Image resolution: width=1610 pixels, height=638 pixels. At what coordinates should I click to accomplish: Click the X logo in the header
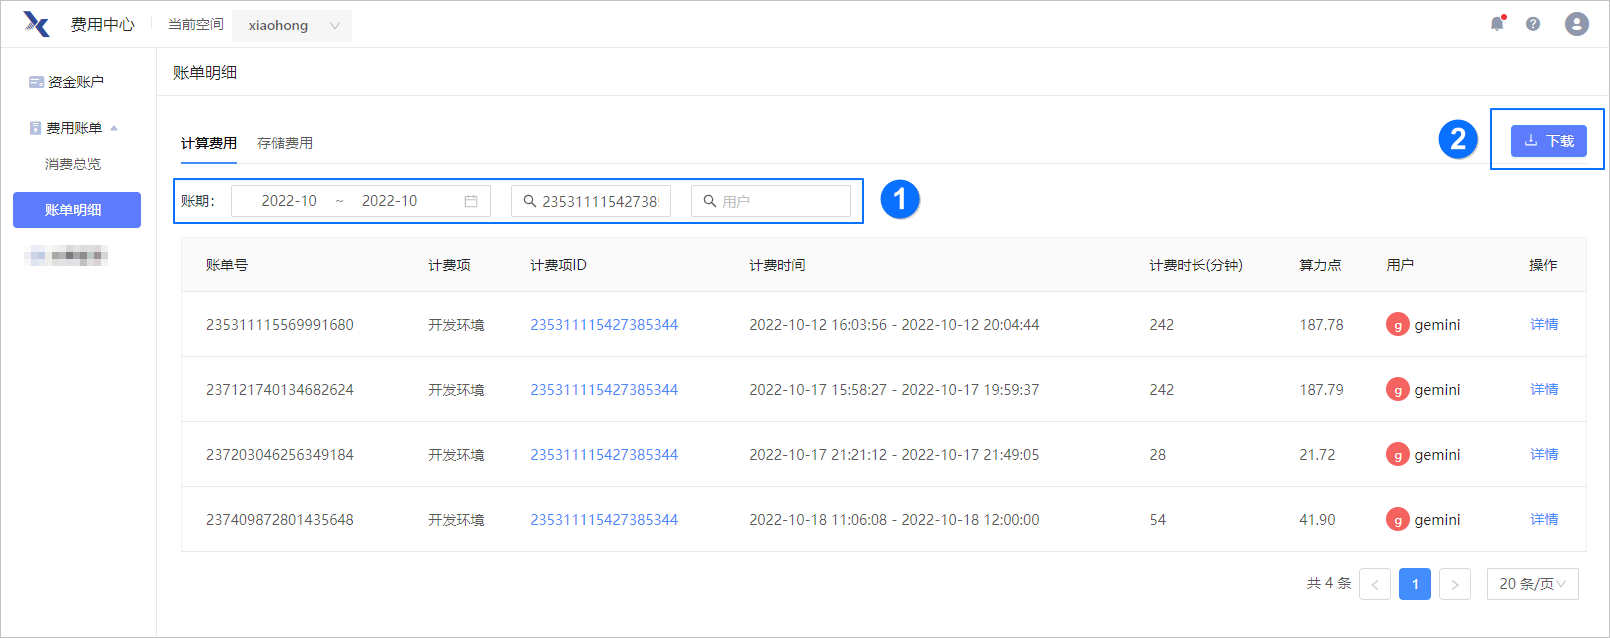tap(36, 24)
